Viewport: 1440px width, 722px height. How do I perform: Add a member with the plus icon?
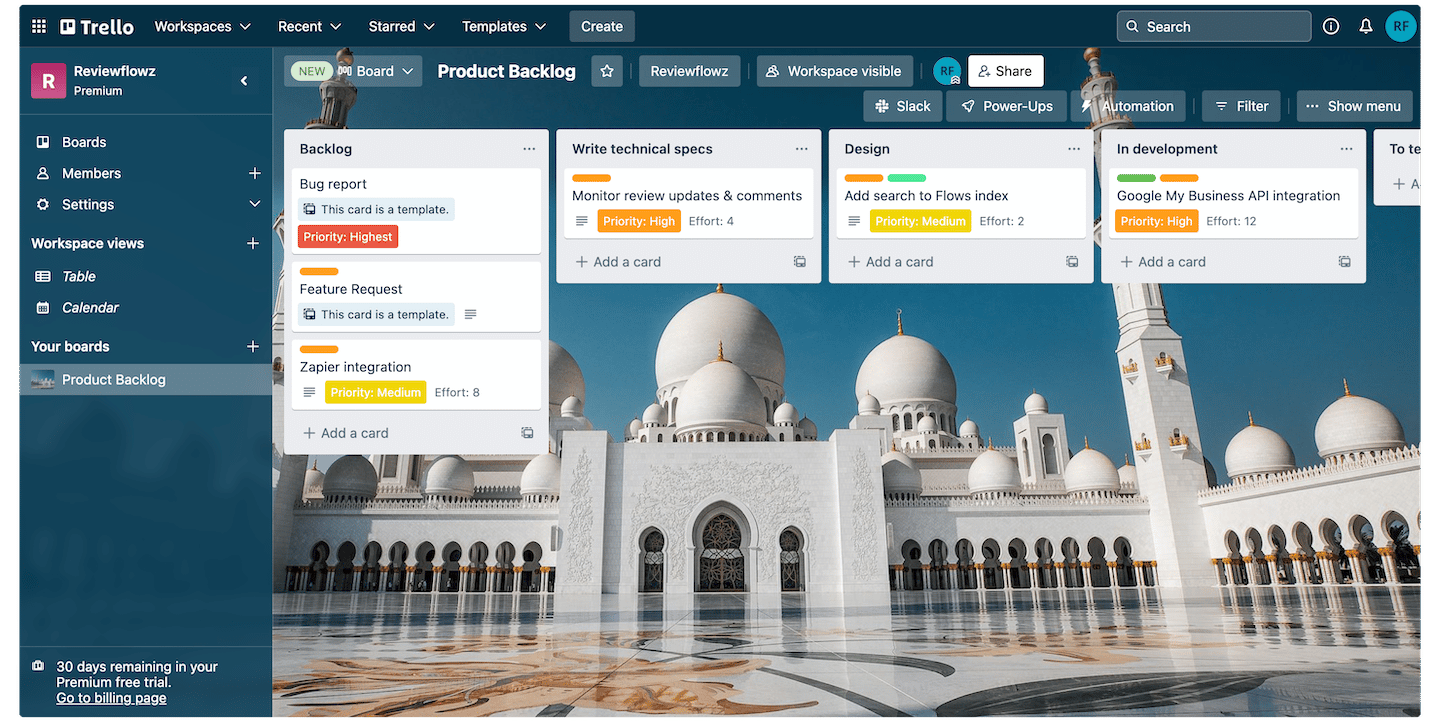pyautogui.click(x=254, y=173)
